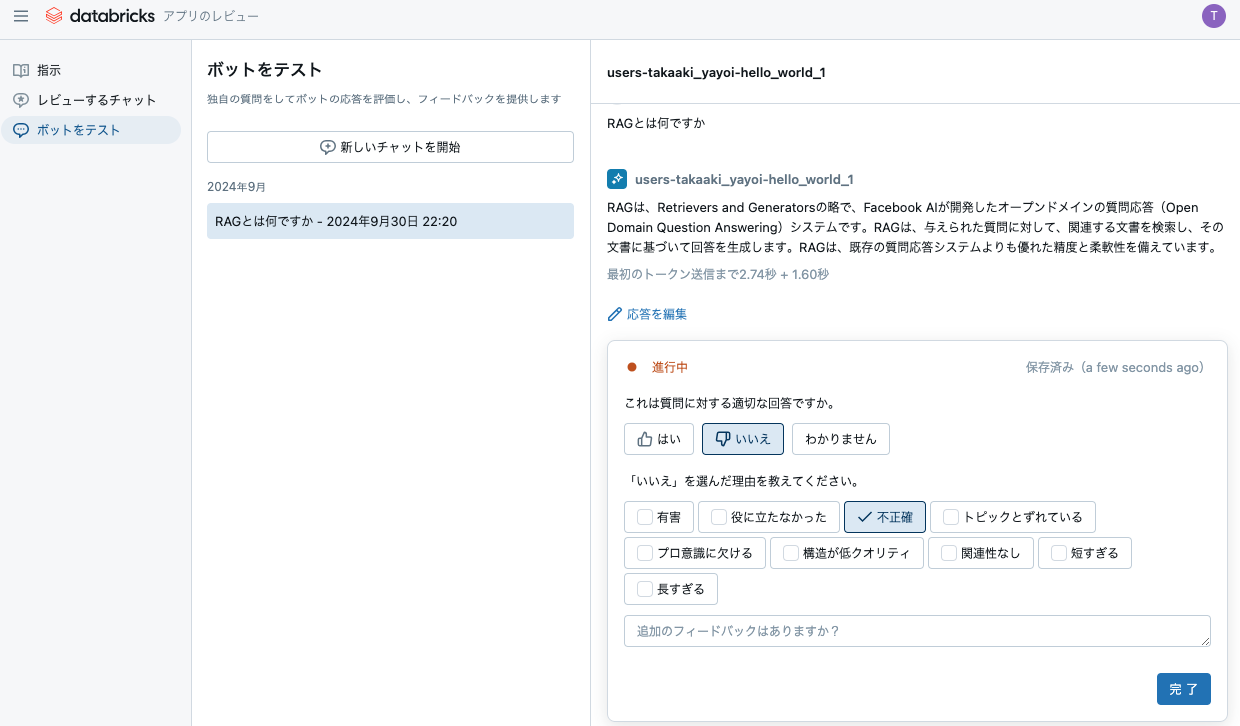Click the pencil icon next to 応答を編集
Viewport: 1240px width, 726px height.
tap(614, 313)
